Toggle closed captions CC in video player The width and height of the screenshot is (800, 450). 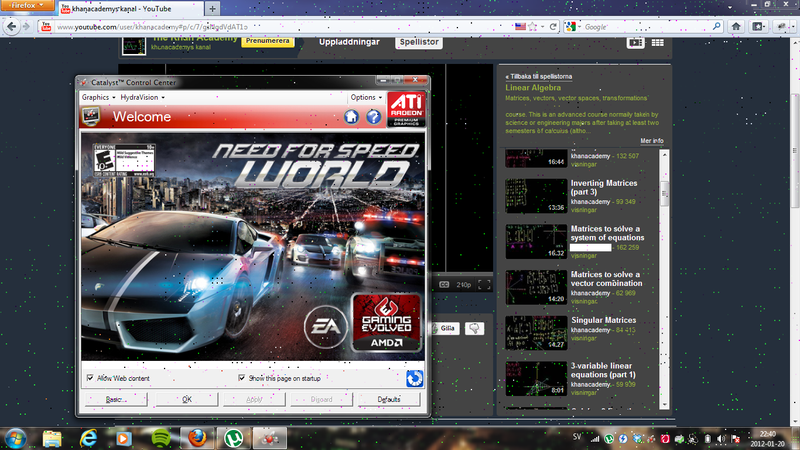click(444, 285)
